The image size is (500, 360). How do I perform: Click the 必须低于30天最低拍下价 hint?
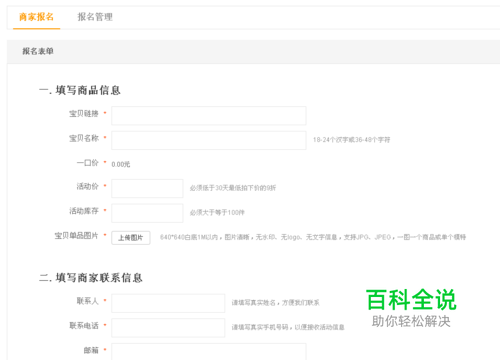point(233,188)
